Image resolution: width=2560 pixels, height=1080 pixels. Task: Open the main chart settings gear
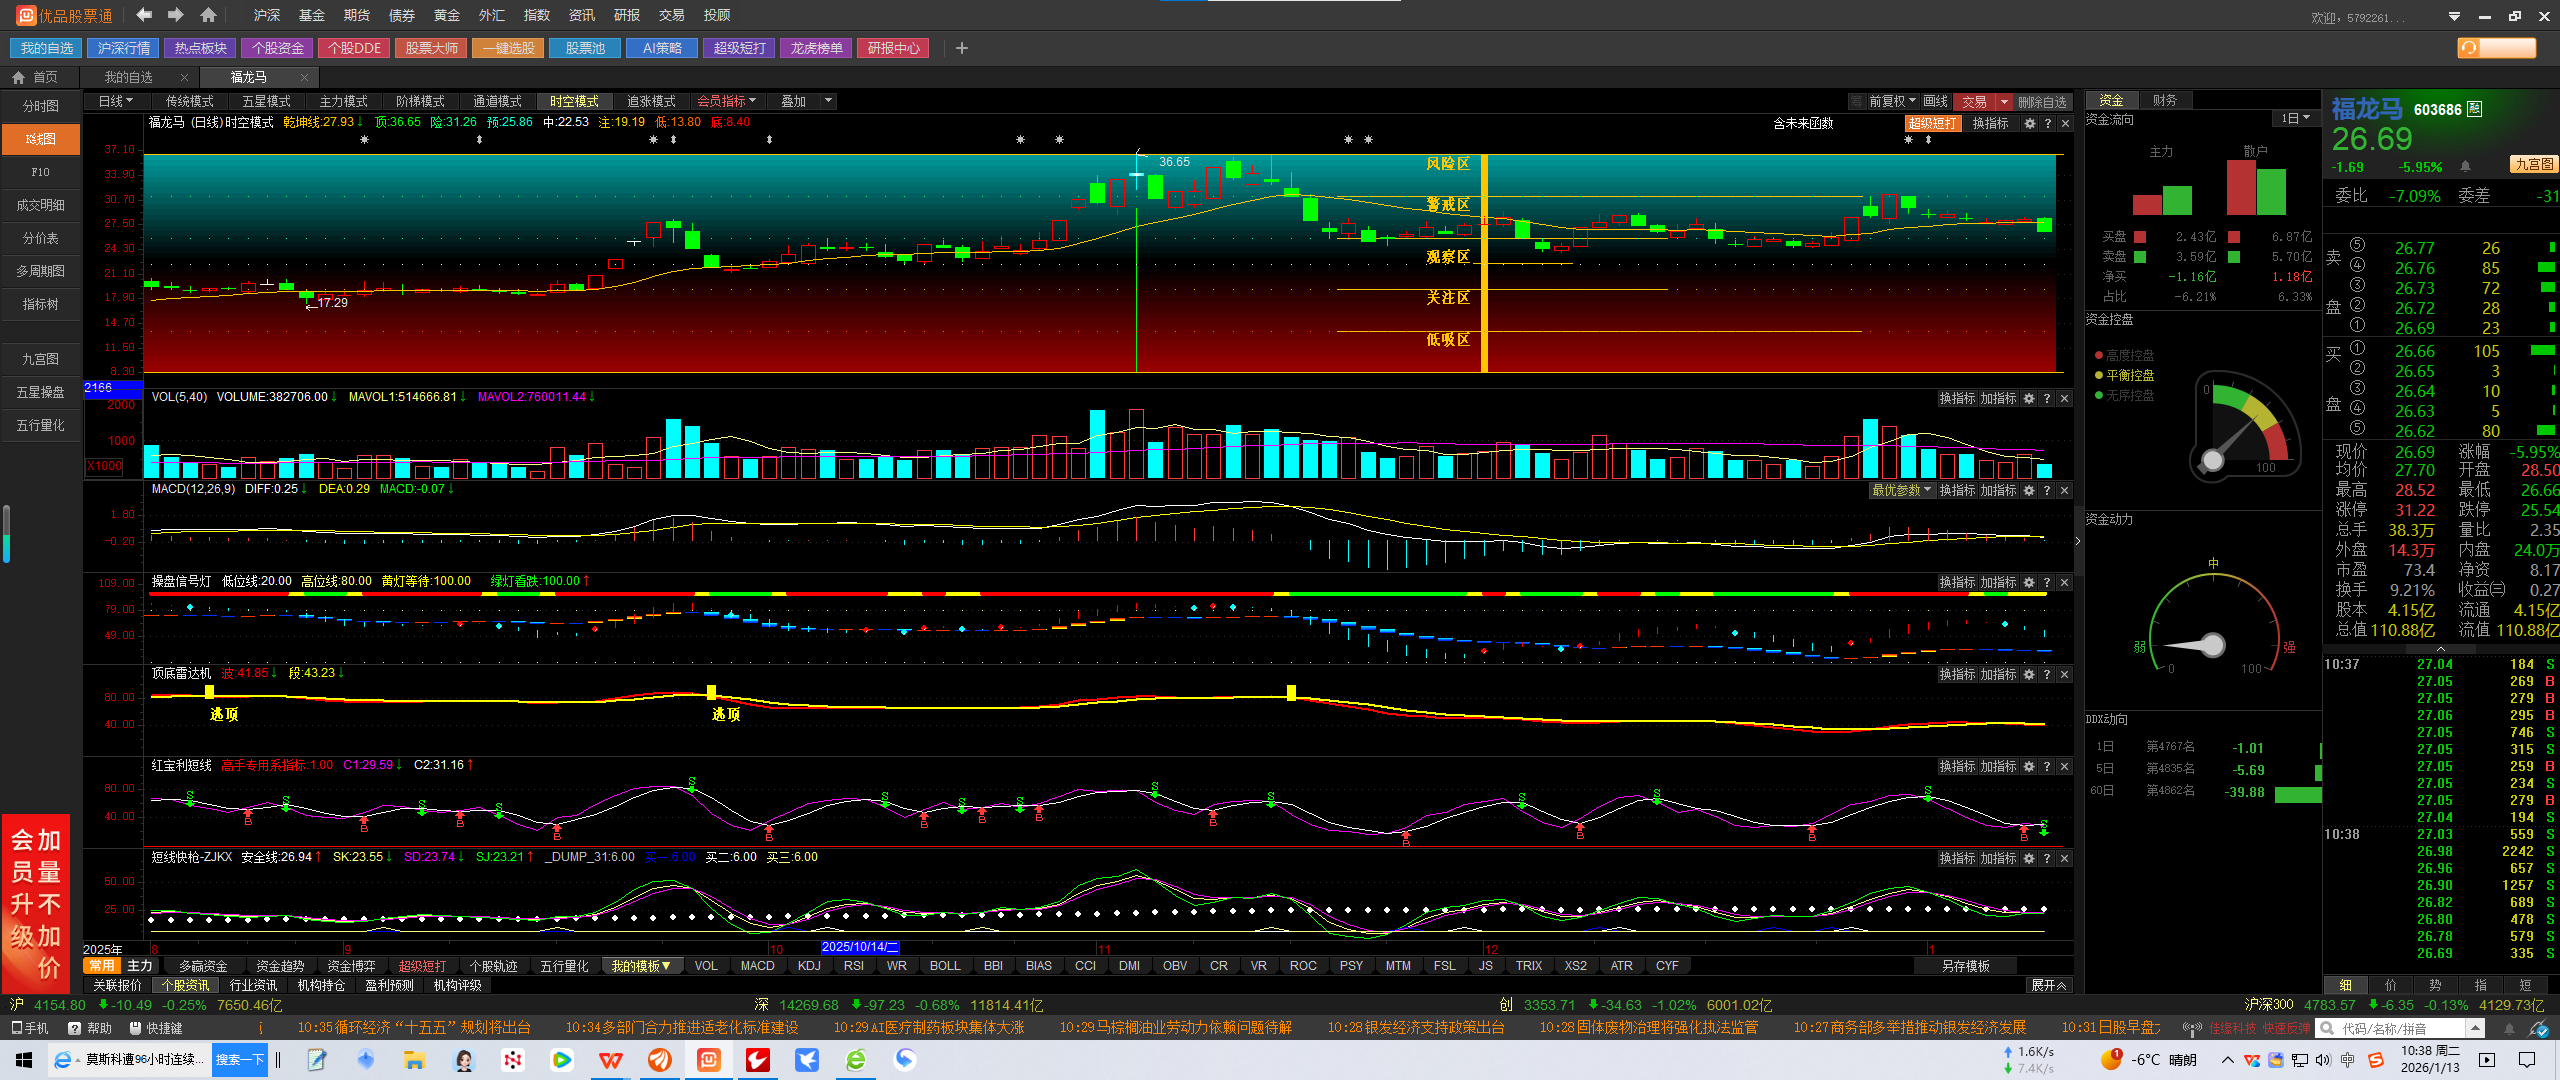tap(2029, 123)
